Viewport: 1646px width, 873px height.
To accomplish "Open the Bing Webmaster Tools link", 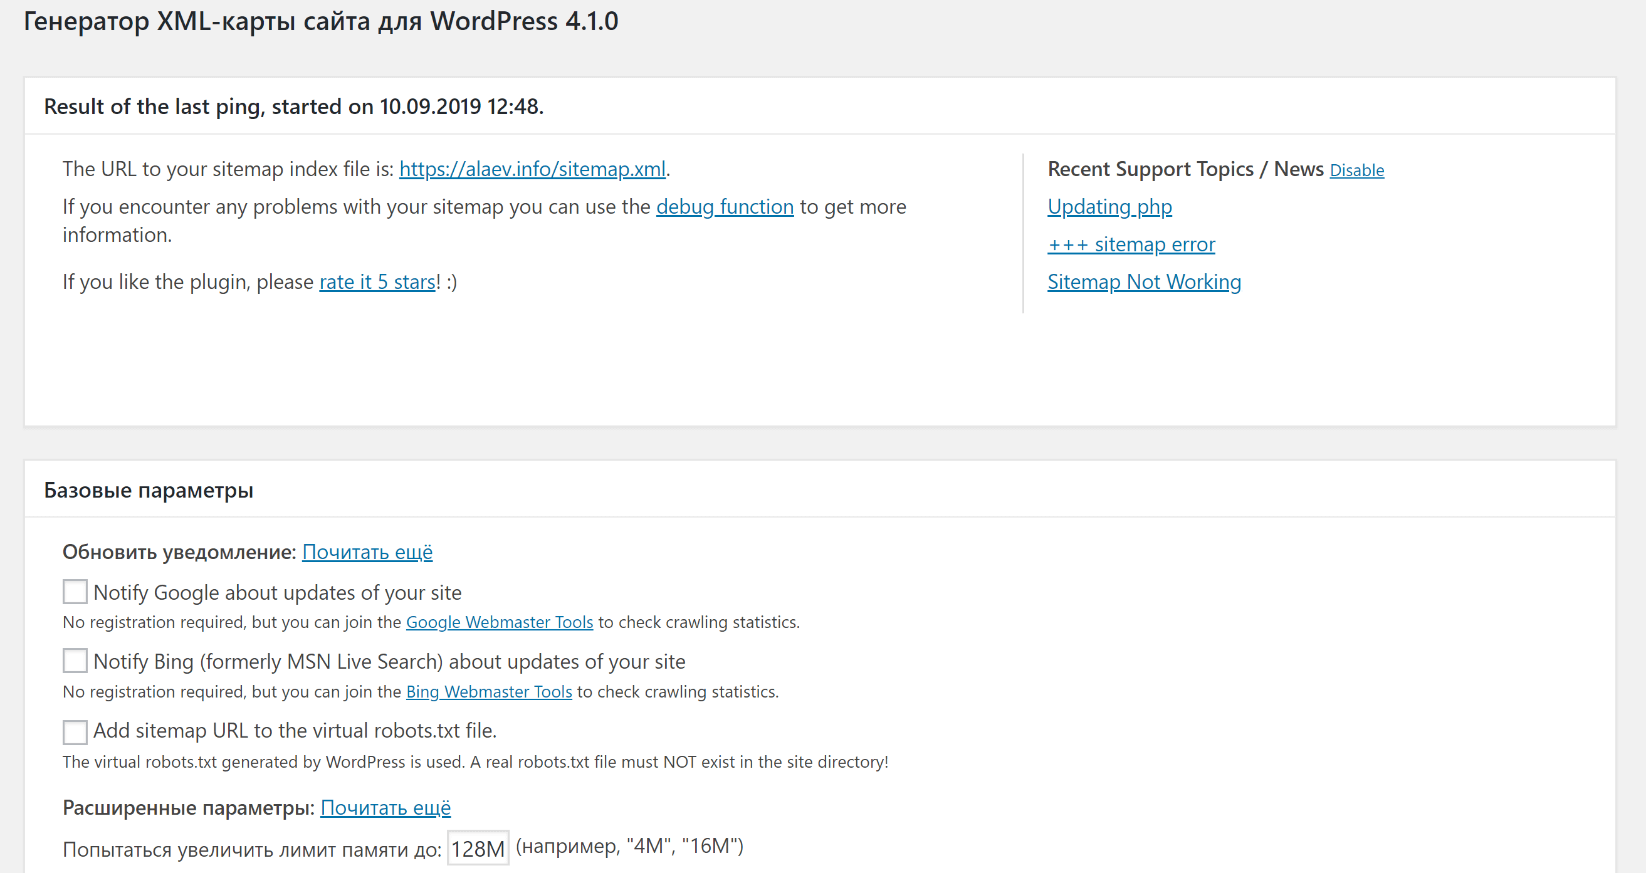I will [488, 692].
